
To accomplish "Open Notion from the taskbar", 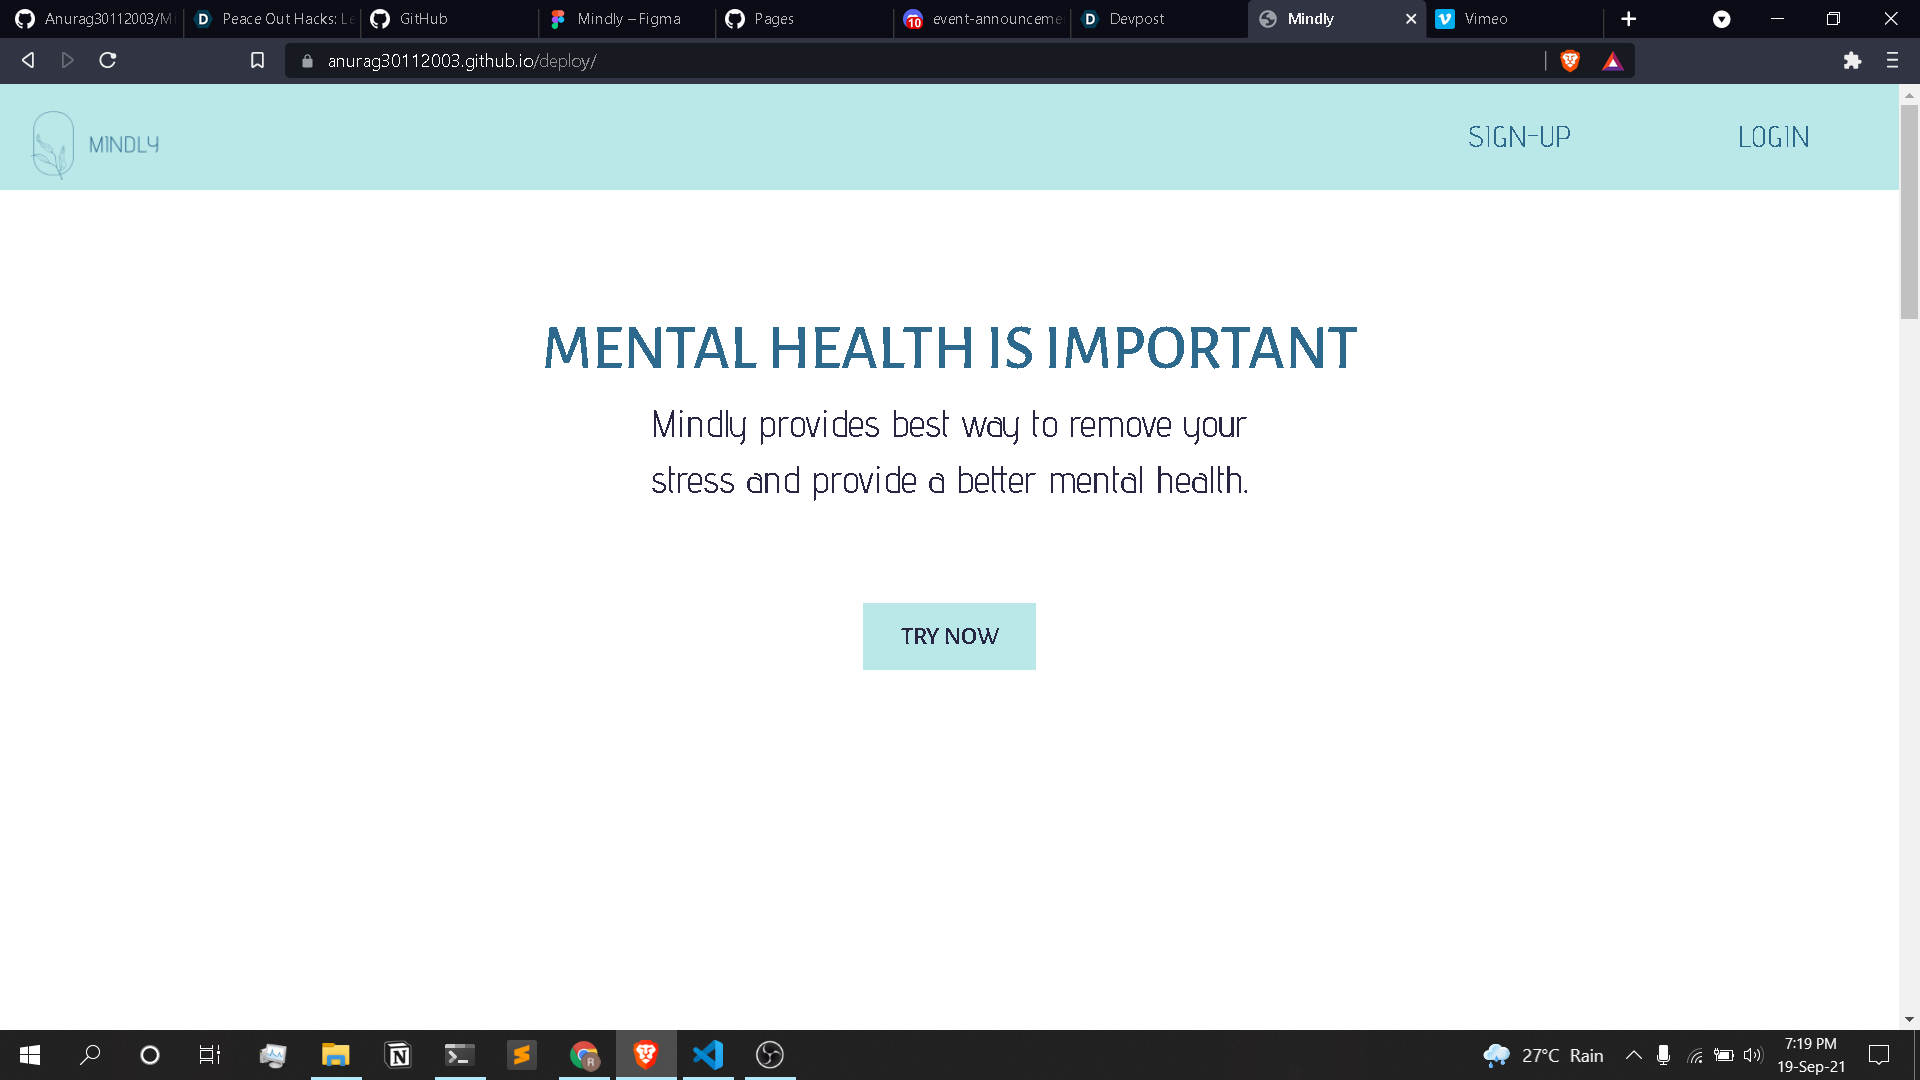I will tap(398, 1055).
